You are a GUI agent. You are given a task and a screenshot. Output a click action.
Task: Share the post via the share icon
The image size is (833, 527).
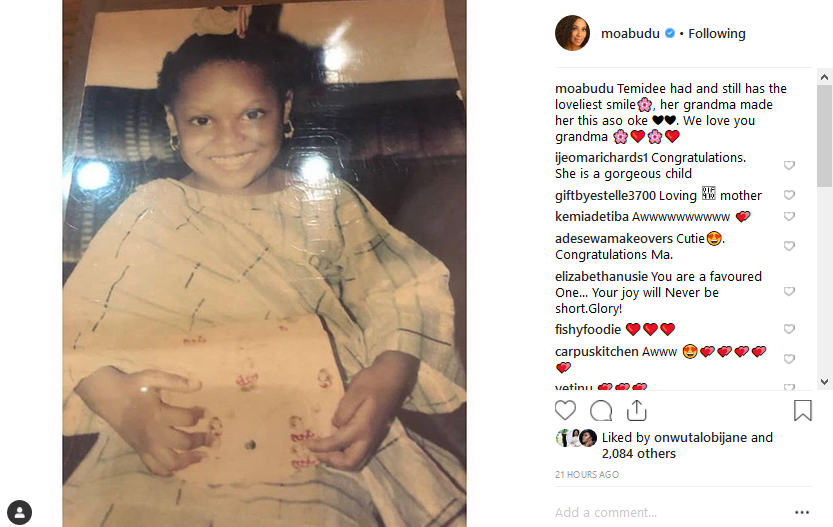pyautogui.click(x=636, y=410)
